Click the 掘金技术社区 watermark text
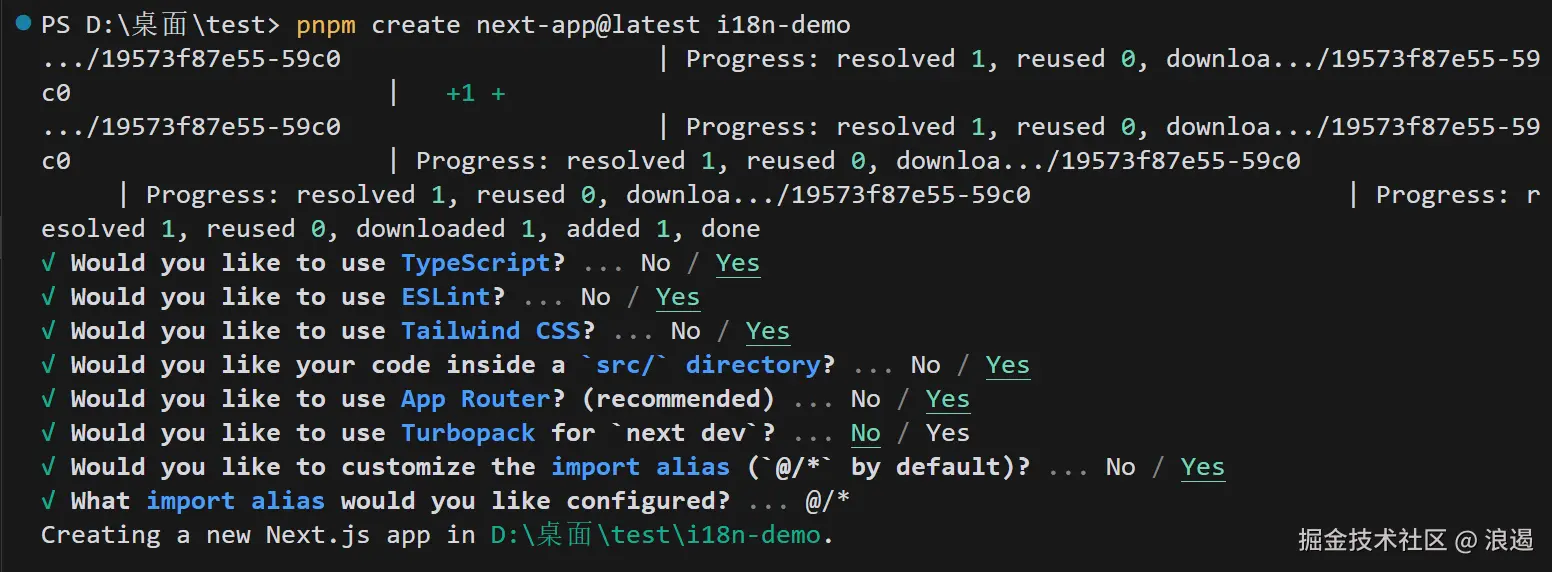 point(1372,540)
